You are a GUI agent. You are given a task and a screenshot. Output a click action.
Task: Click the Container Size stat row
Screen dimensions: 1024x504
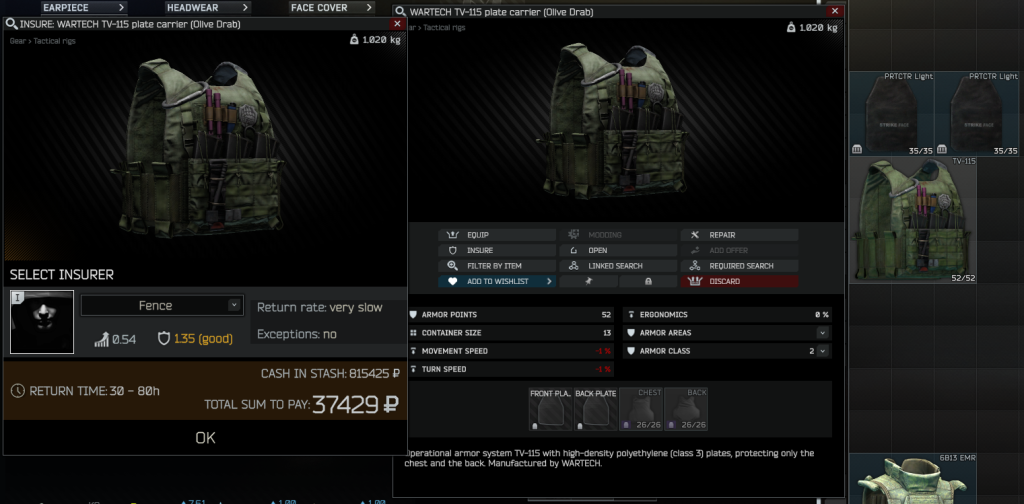point(511,333)
